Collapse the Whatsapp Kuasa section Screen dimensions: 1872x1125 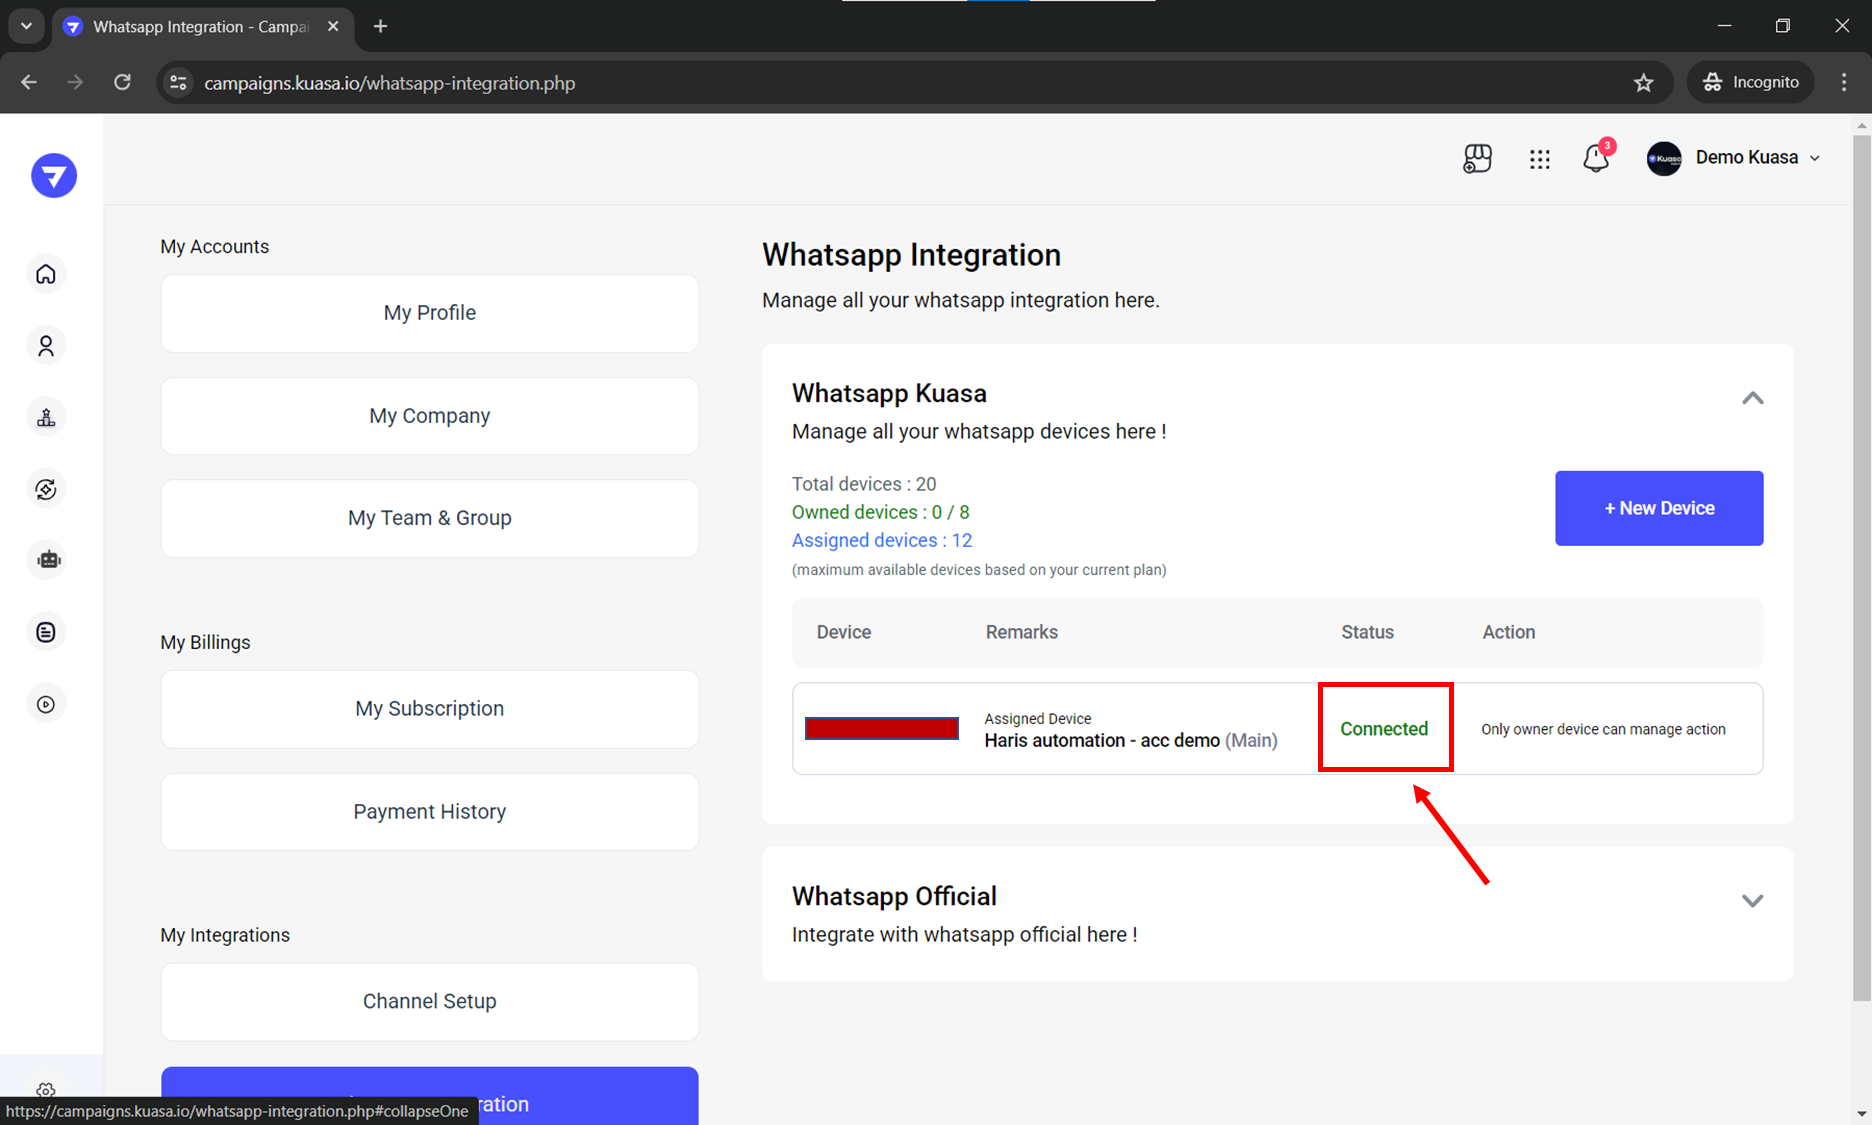coord(1752,398)
